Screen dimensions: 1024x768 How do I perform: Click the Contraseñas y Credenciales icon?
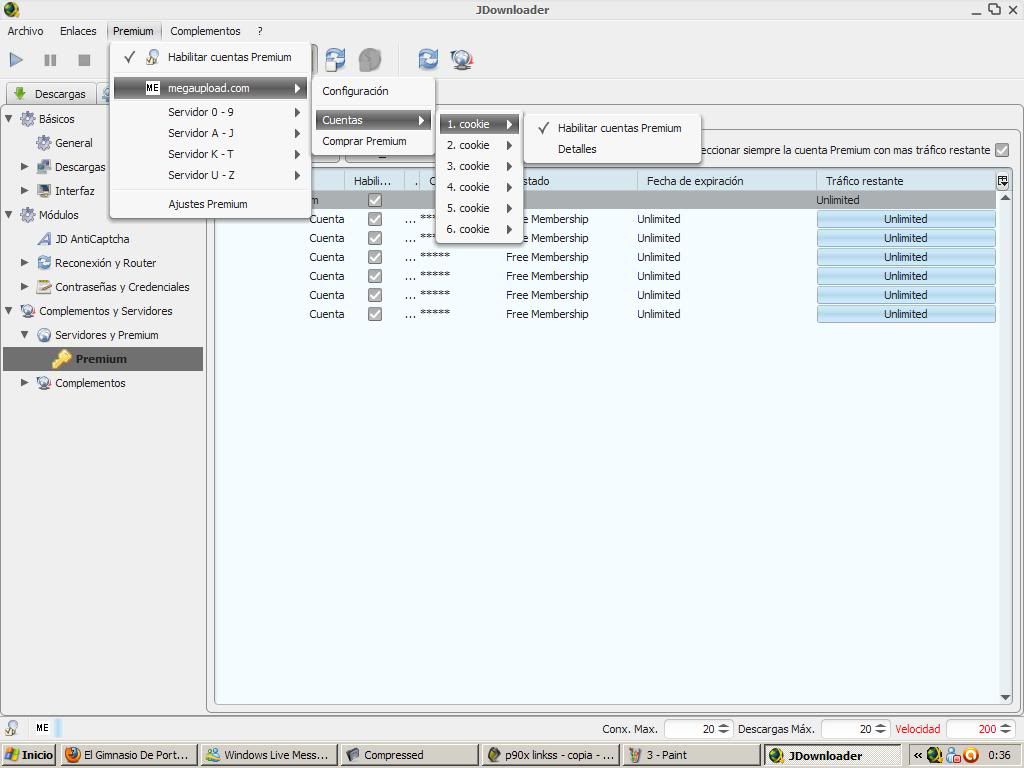coord(44,287)
